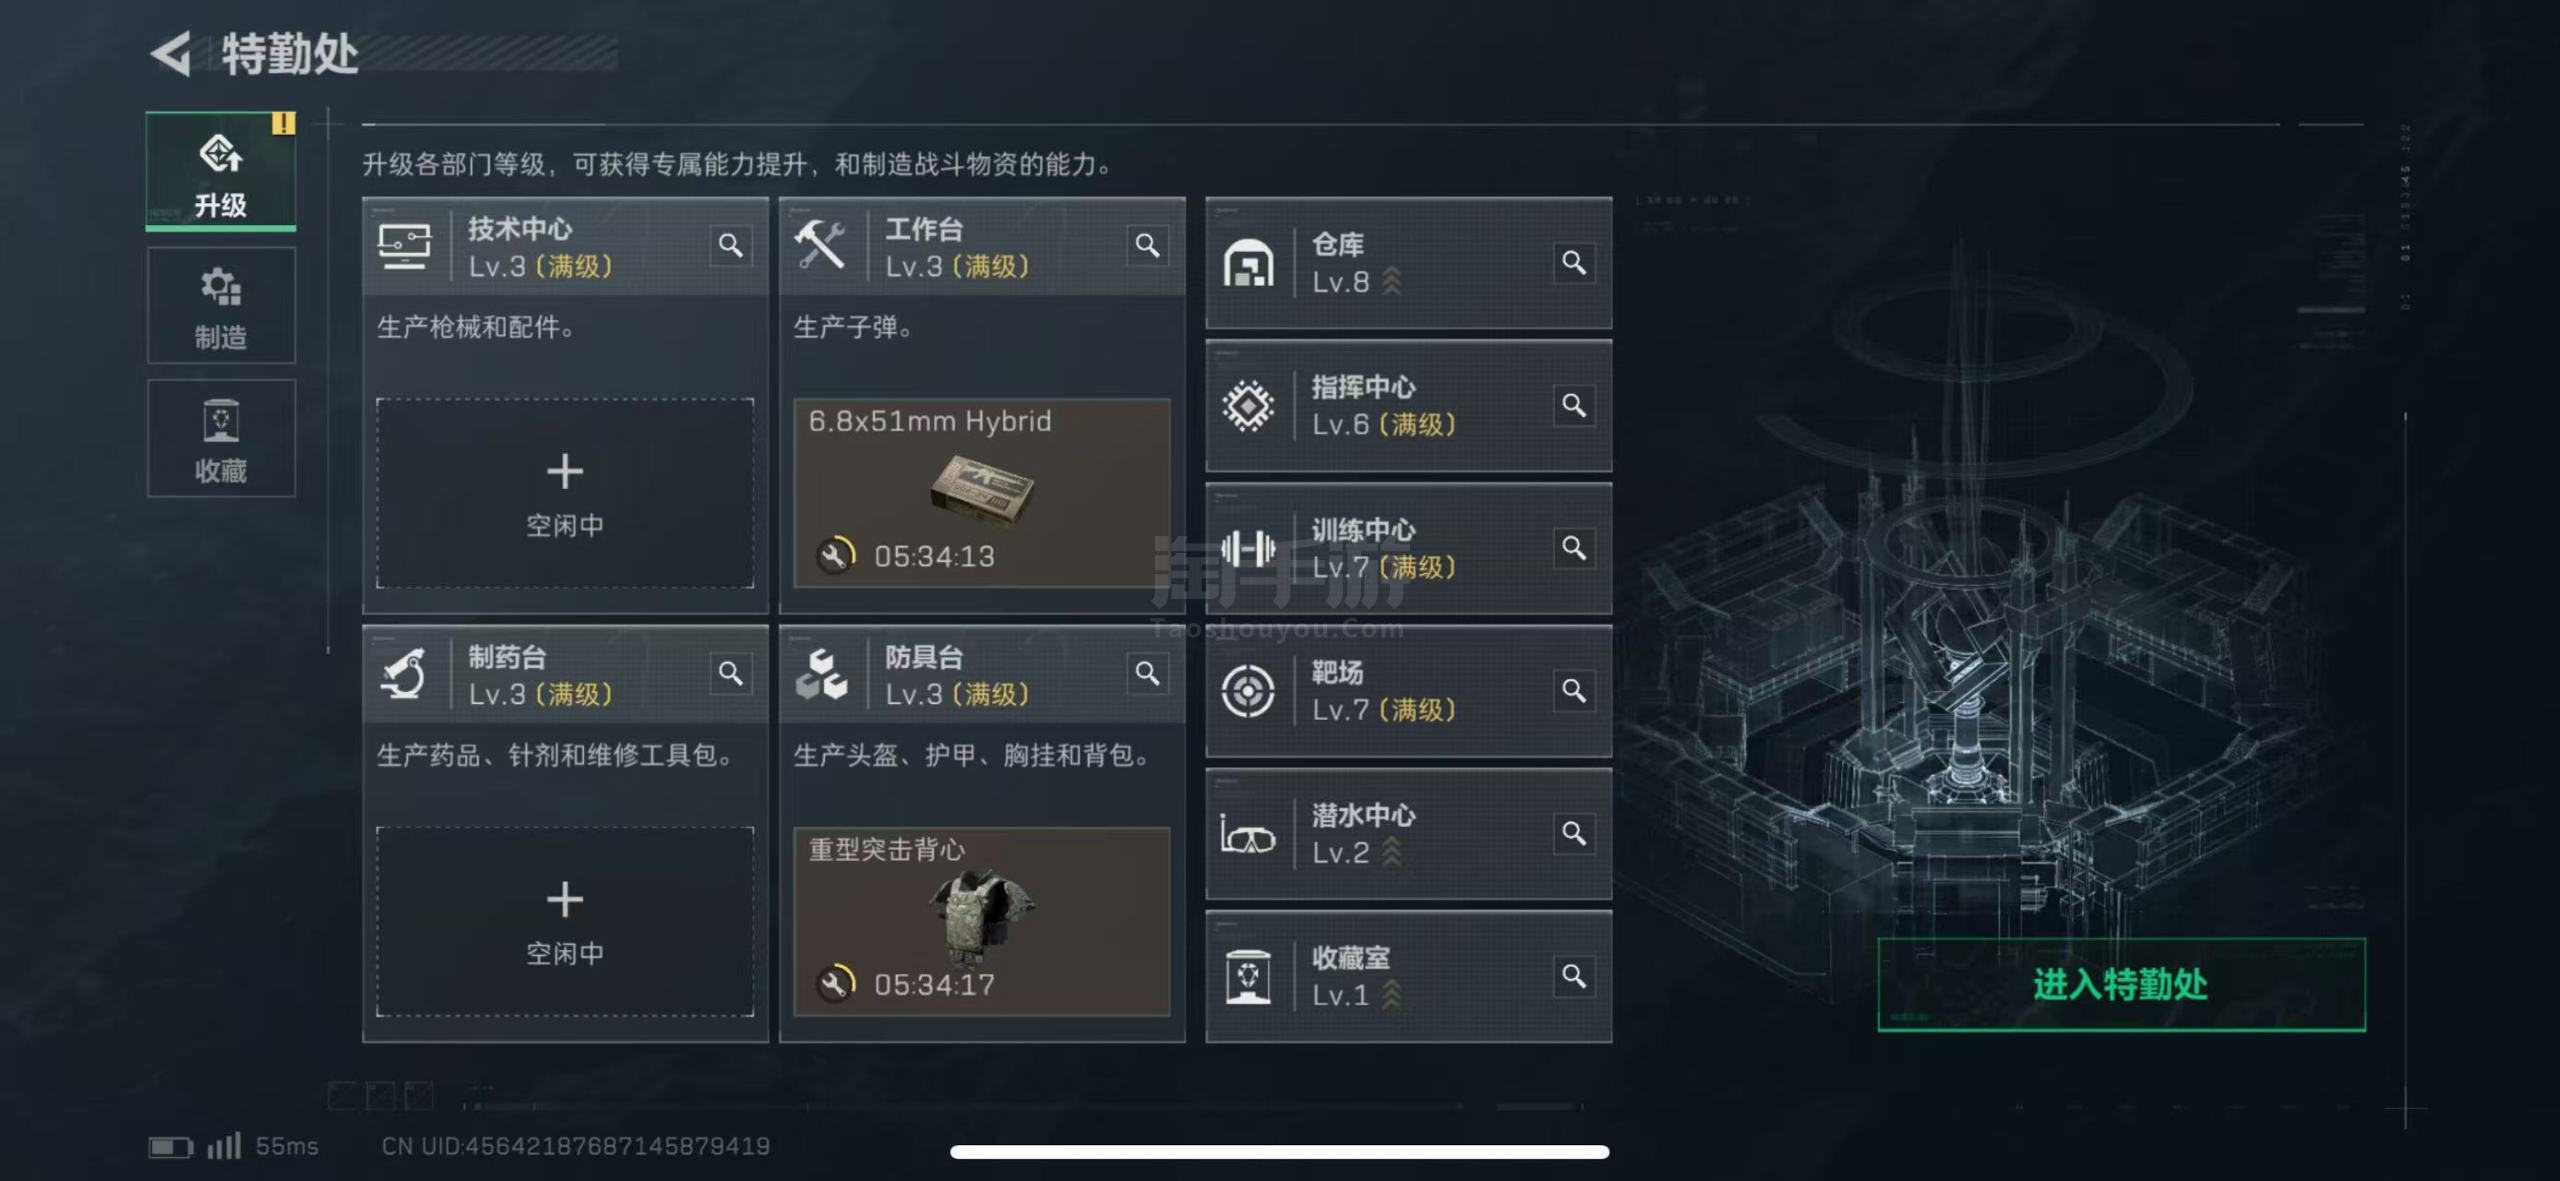Open the 6.8x51mm Hybrid production item
Screen dimensions: 2560x1181
coord(982,493)
